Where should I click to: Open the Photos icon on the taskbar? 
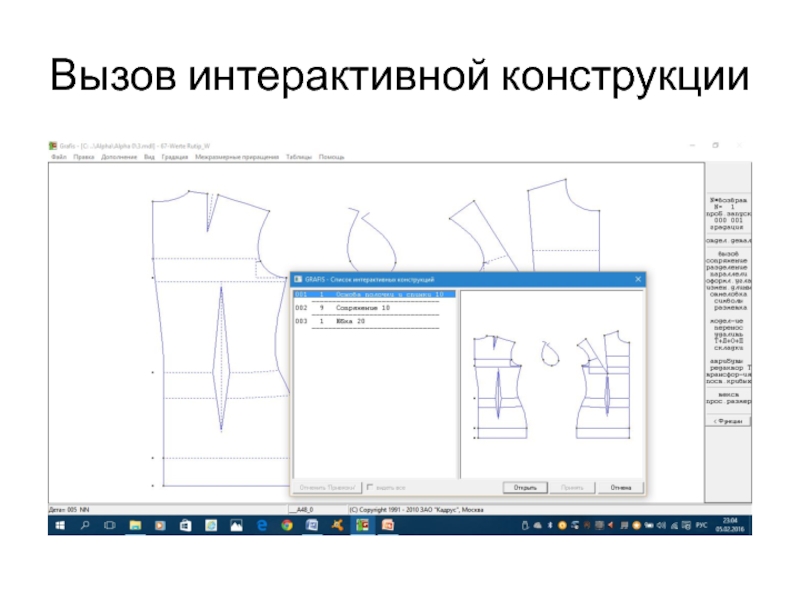pyautogui.click(x=236, y=526)
